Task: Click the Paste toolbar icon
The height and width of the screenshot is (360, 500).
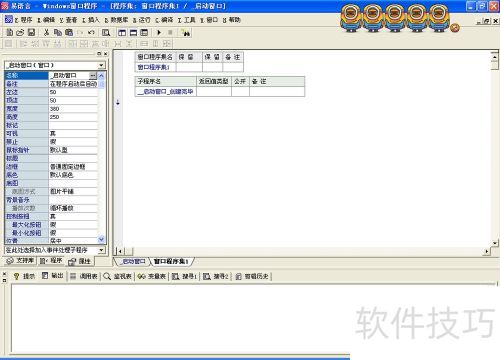Action: 69,32
